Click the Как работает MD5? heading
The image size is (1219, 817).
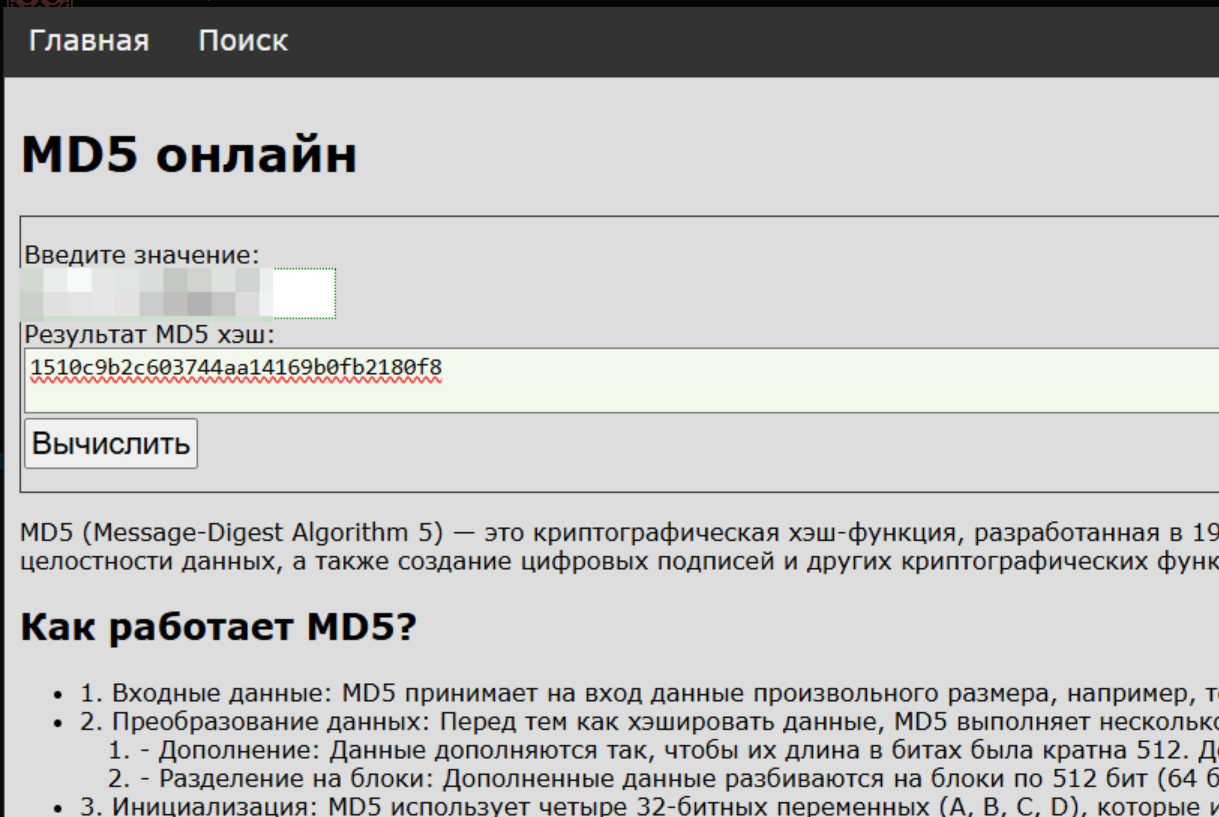[x=218, y=627]
